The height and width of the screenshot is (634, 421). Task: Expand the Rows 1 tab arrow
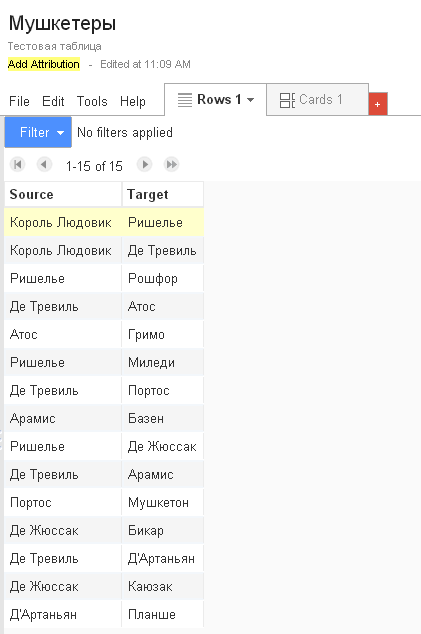251,100
